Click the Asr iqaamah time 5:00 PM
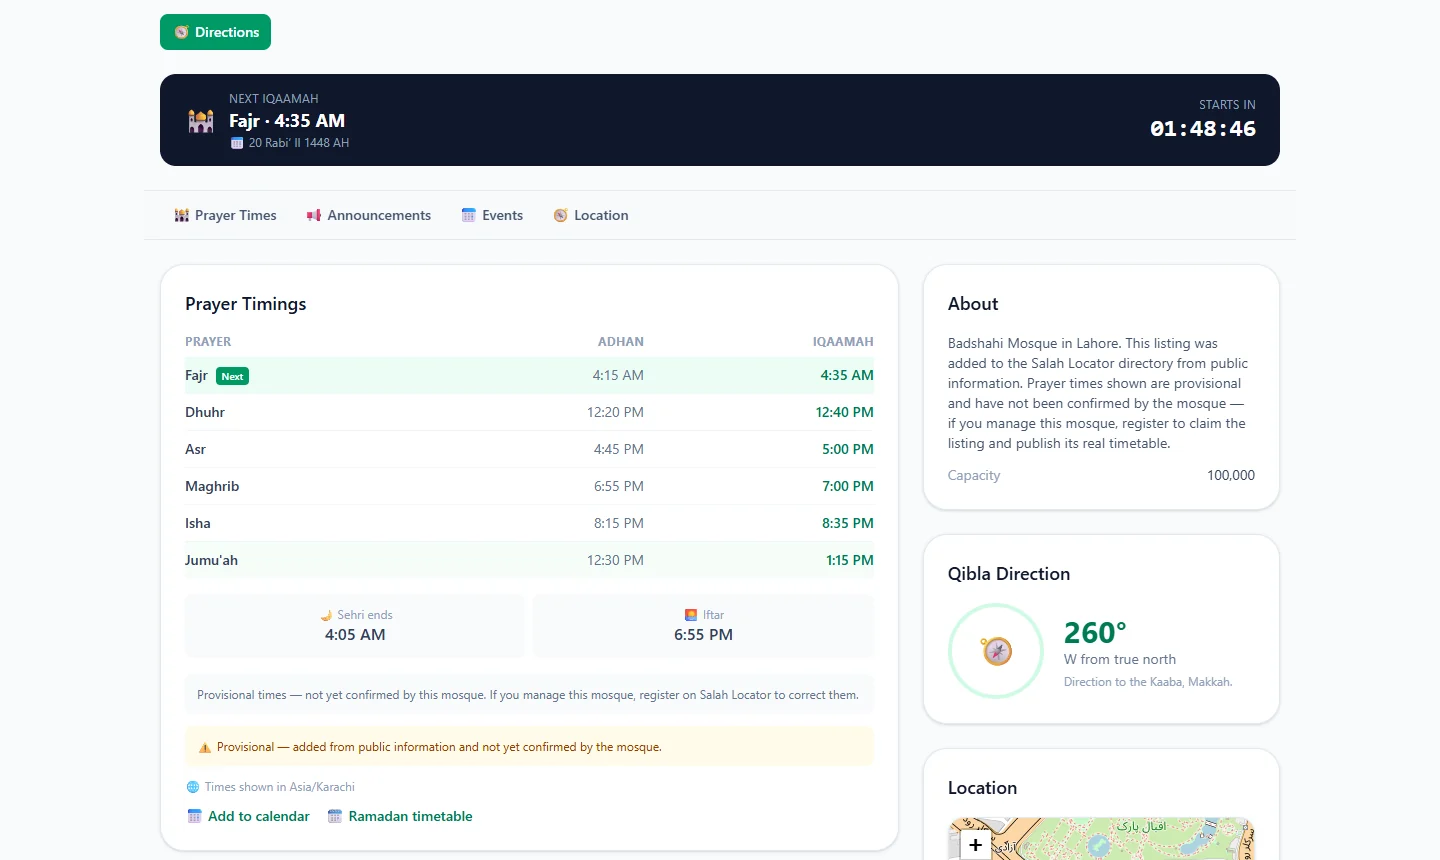Viewport: 1440px width, 860px height. pos(848,449)
